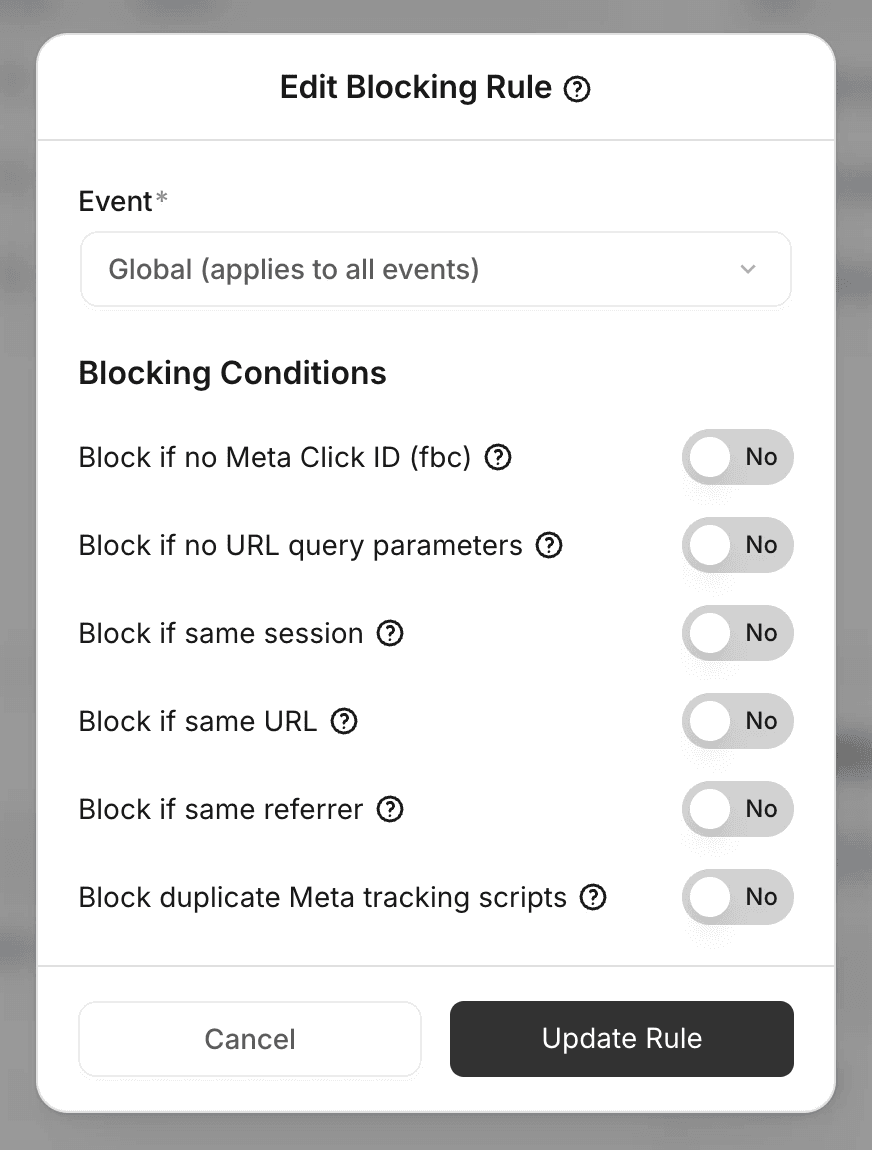Toggle Block if same session to Yes

[x=738, y=633]
